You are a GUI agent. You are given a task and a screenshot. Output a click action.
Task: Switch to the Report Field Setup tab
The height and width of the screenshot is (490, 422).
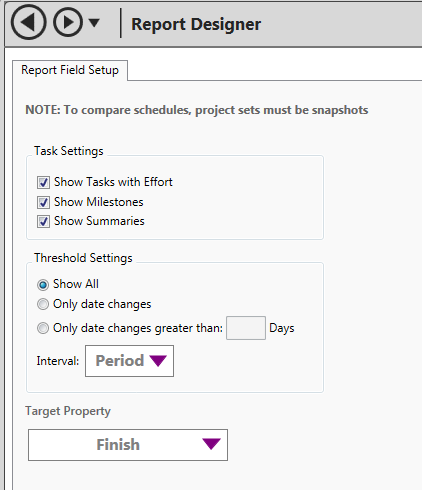70,70
